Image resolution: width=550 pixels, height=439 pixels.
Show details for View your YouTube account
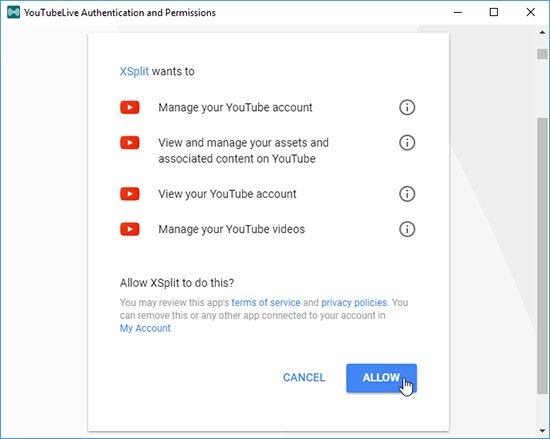pyautogui.click(x=407, y=194)
